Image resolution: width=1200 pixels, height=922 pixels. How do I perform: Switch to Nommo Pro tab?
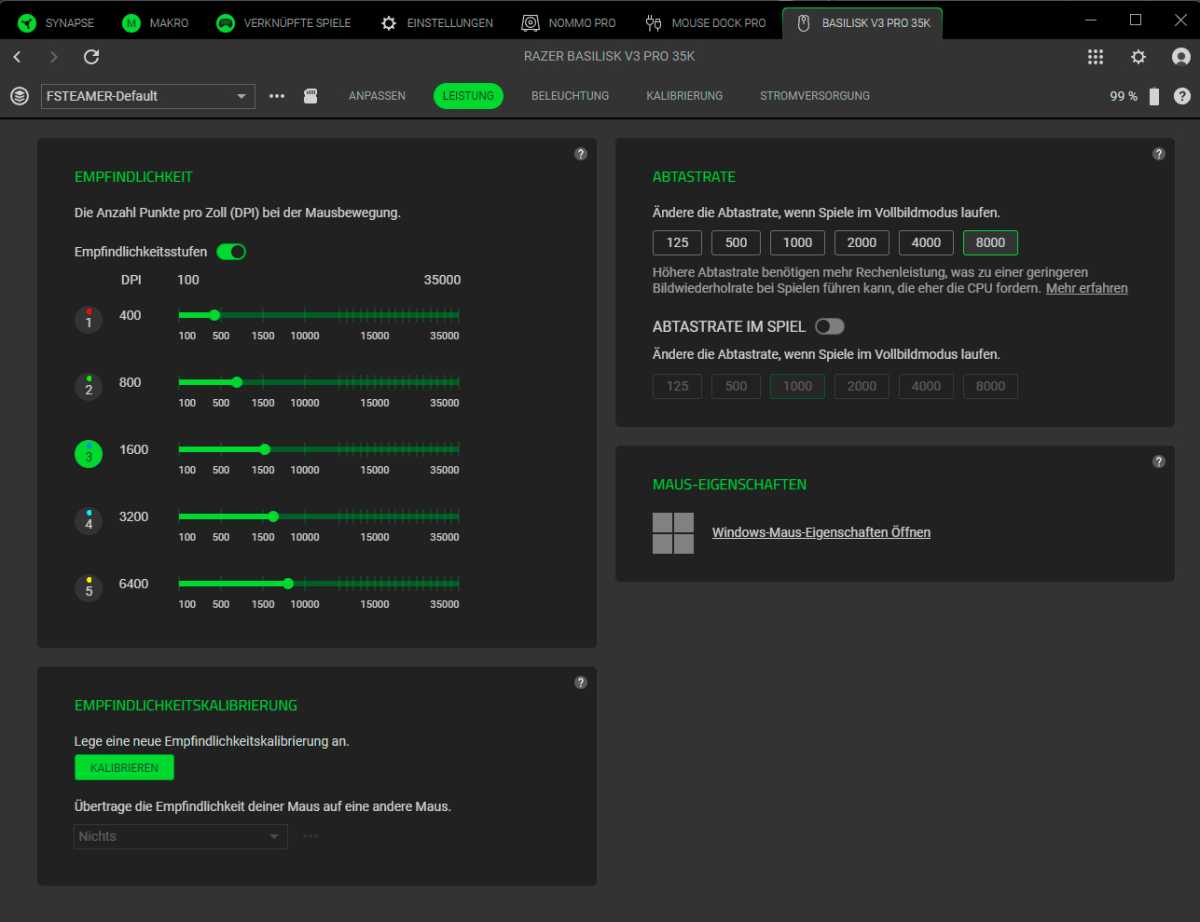(570, 22)
